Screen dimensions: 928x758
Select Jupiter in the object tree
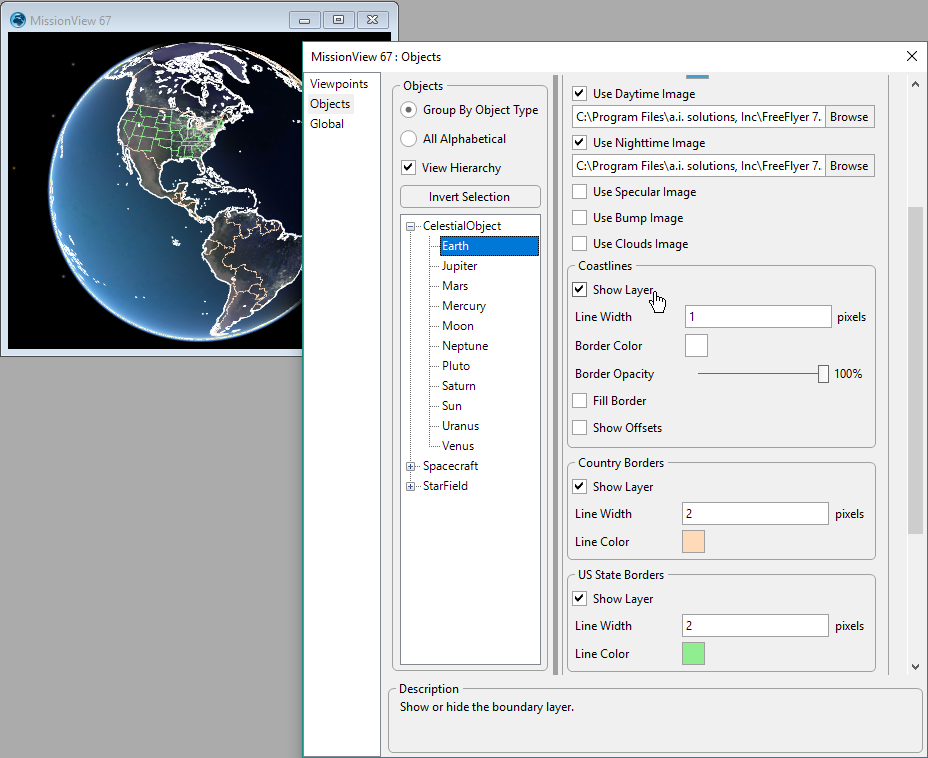(x=459, y=266)
